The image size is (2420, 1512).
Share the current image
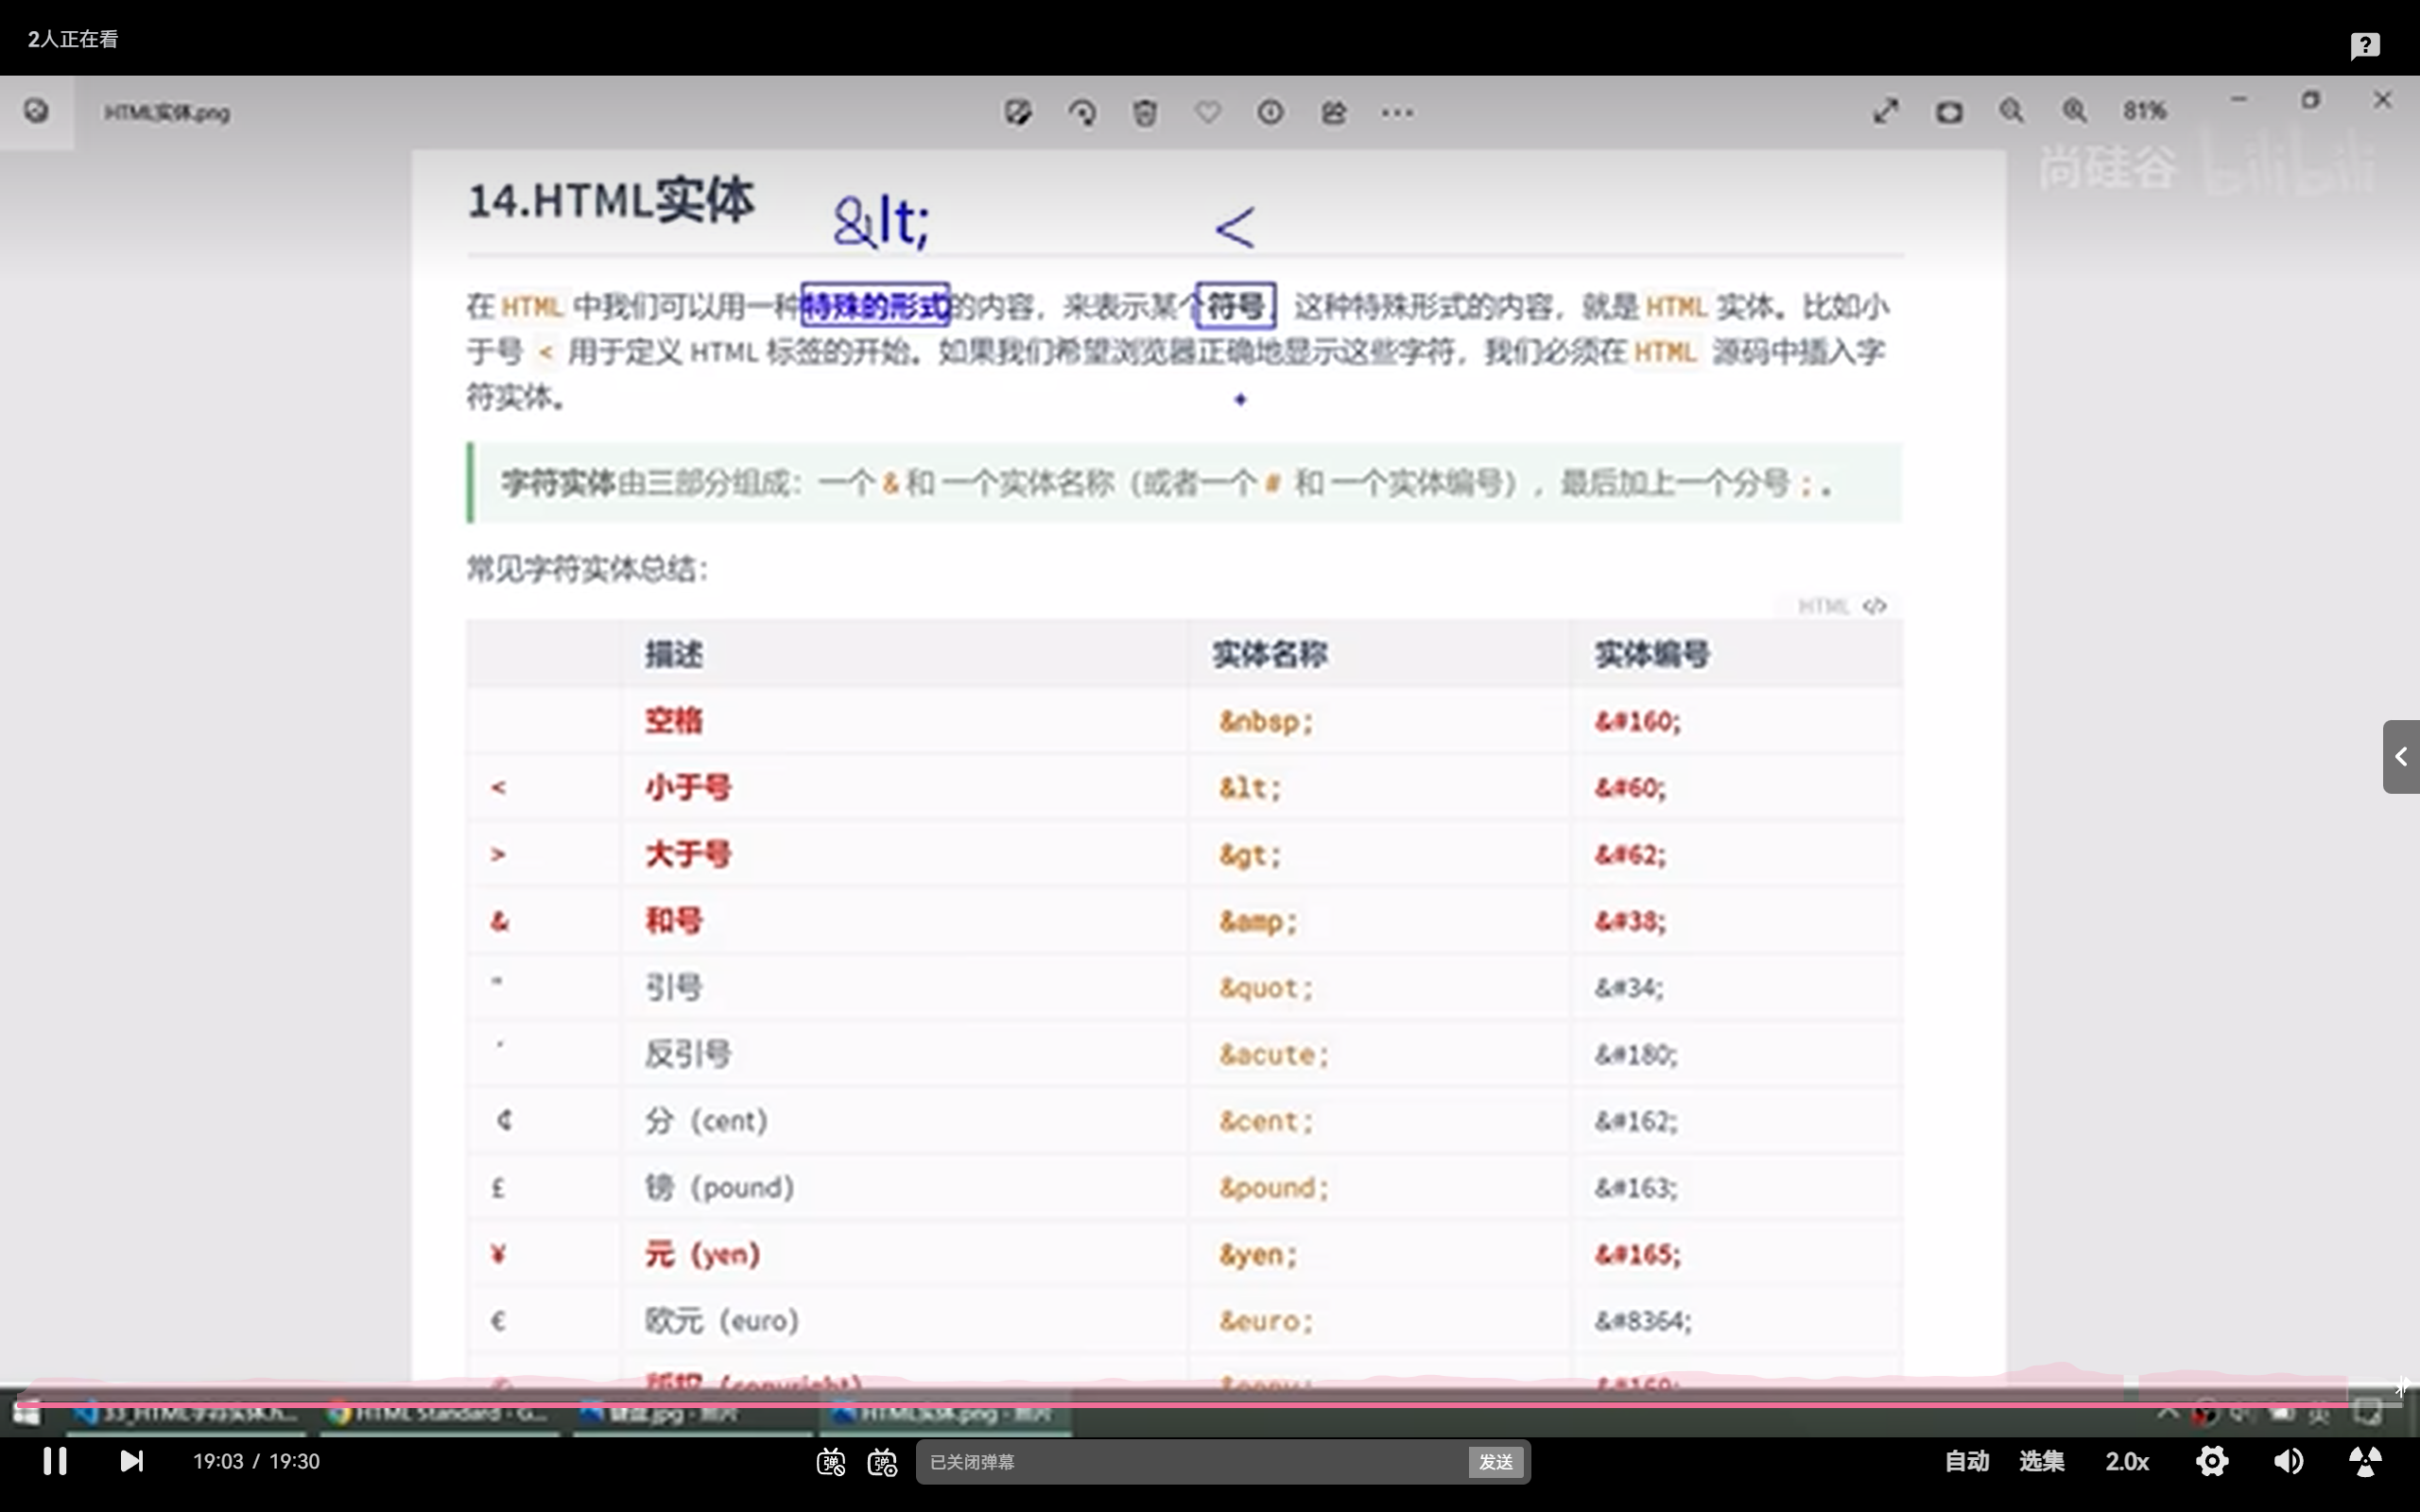click(1334, 113)
